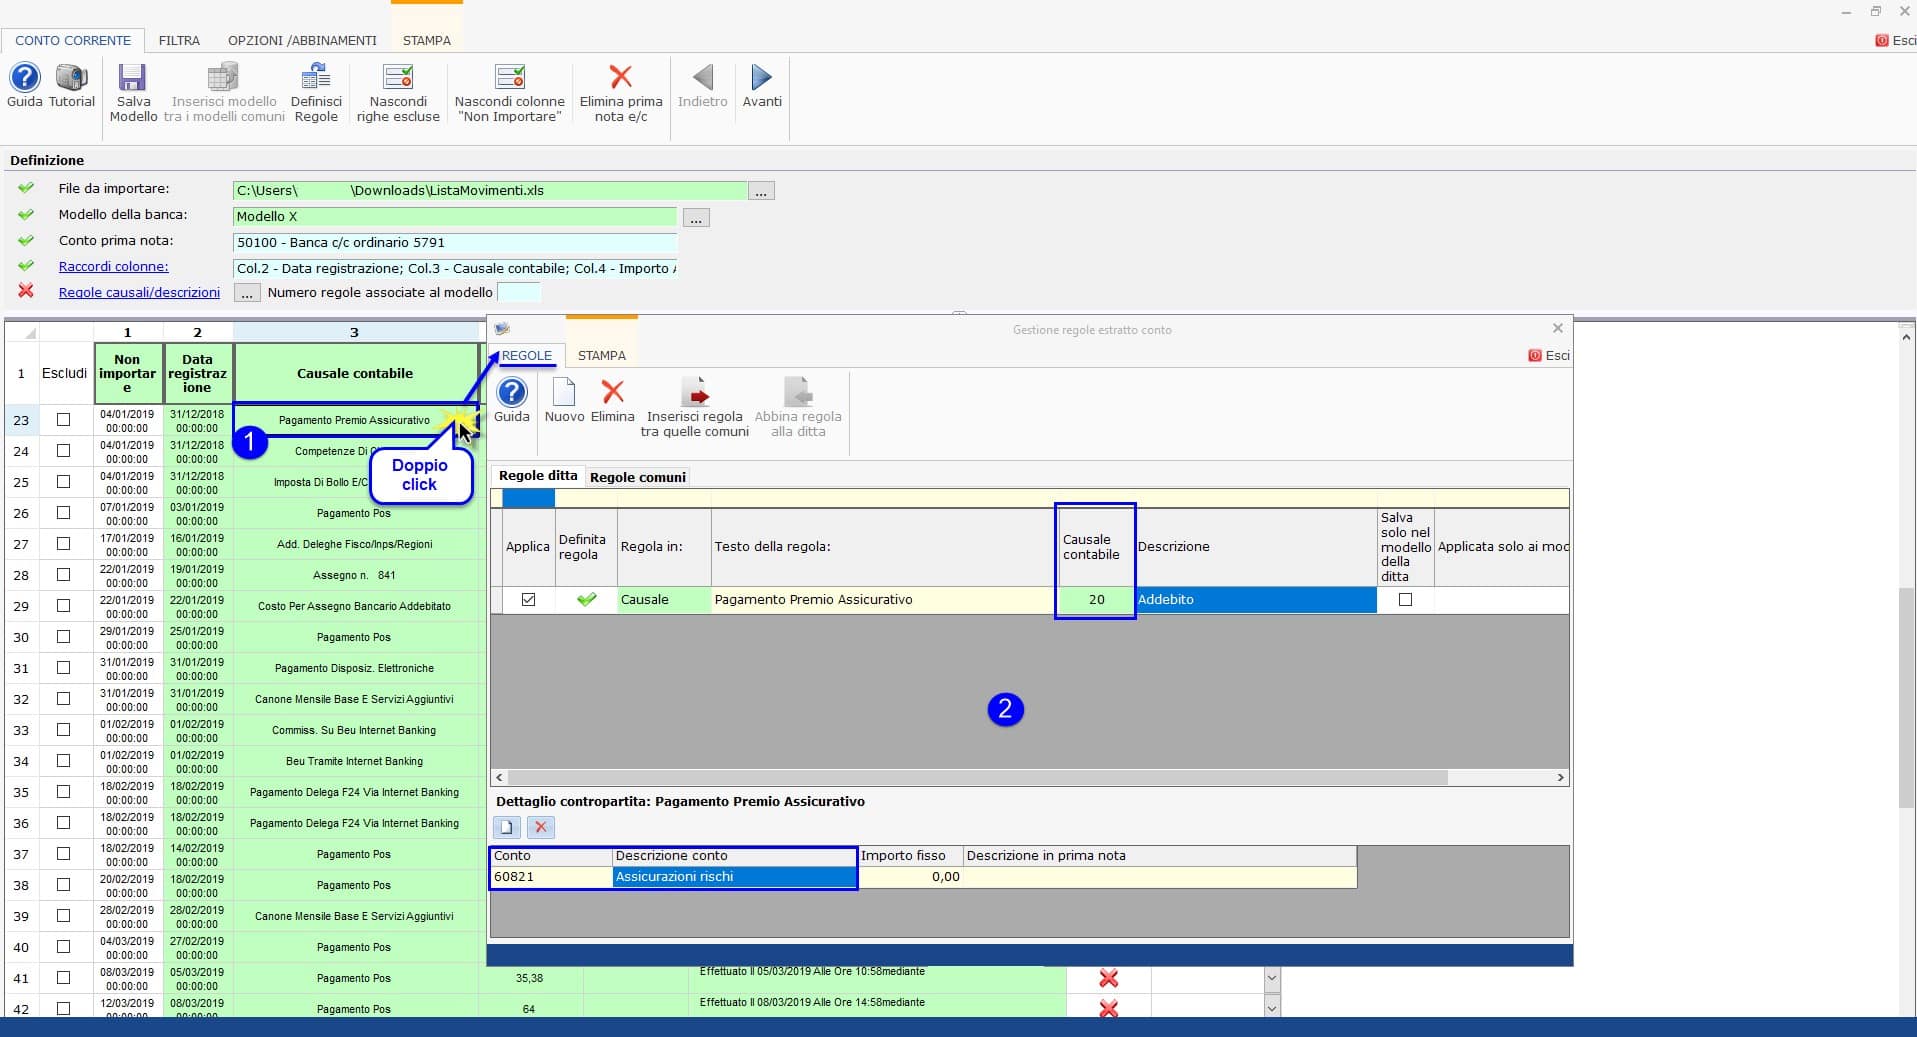Viewport: 1917px width, 1037px height.
Task: Tick Escludi checkbox for row 23
Action: point(64,420)
